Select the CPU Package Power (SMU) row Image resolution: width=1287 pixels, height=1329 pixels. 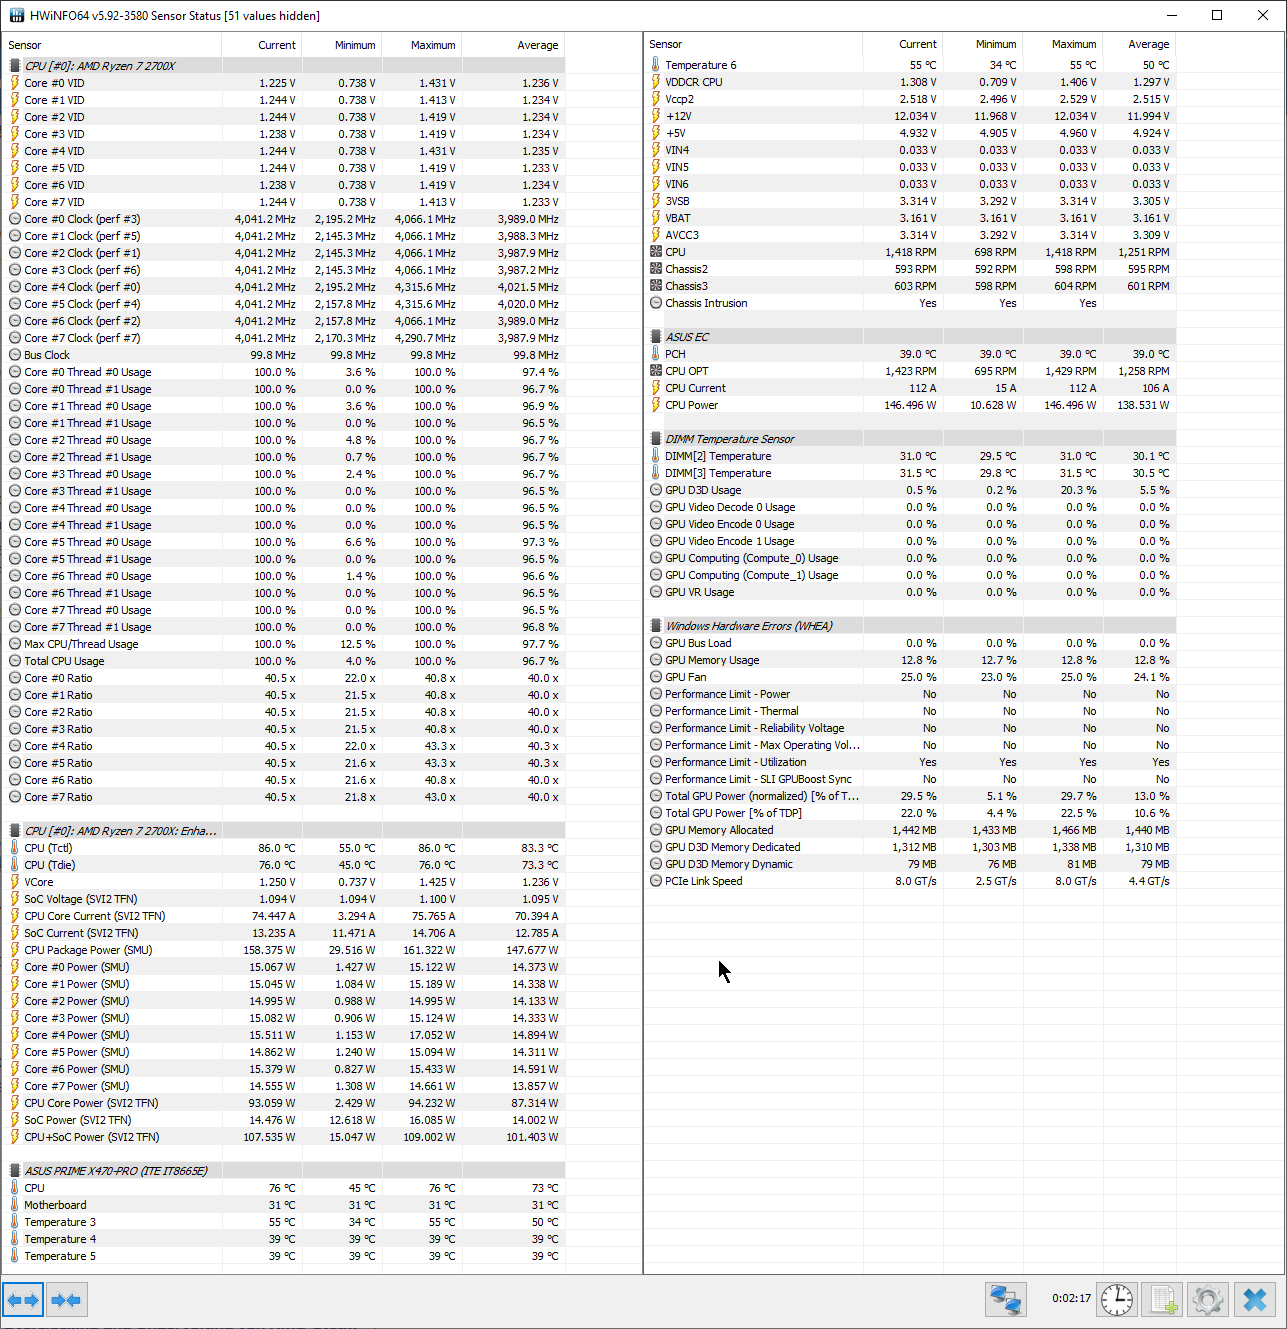284,950
